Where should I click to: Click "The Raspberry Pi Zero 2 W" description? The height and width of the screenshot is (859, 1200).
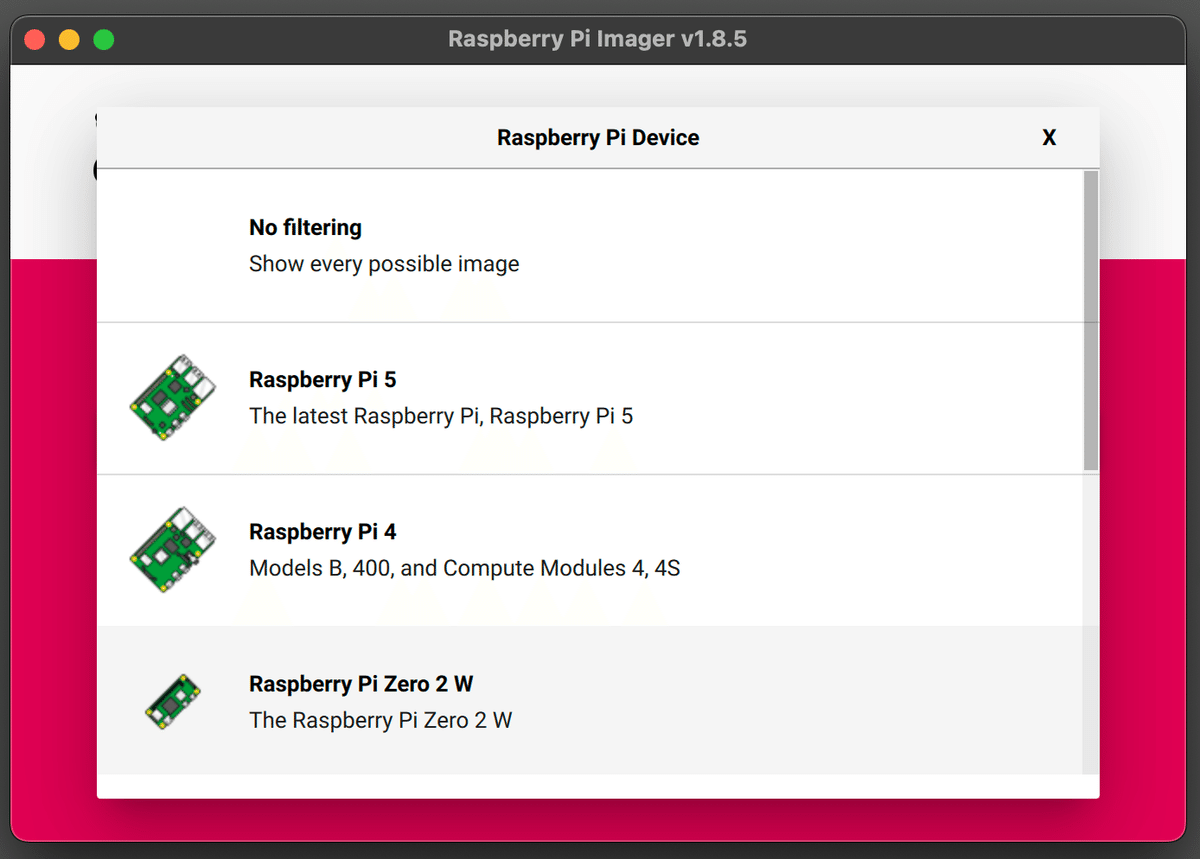(380, 720)
